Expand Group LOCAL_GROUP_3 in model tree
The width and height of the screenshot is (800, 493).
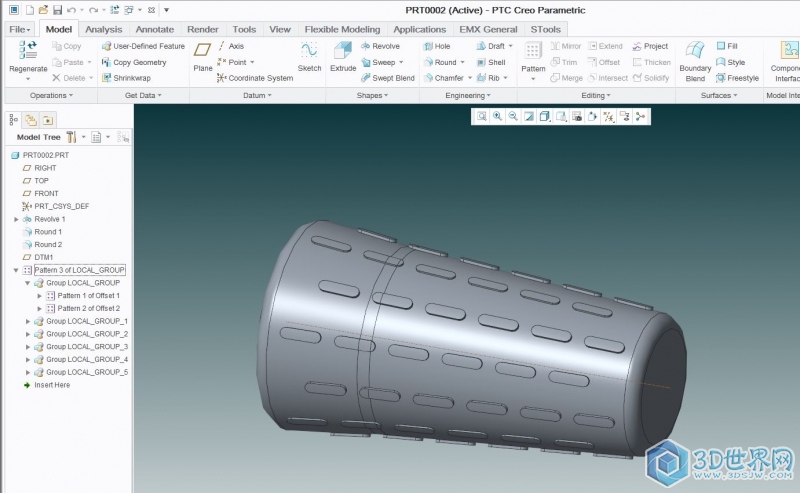pos(28,346)
